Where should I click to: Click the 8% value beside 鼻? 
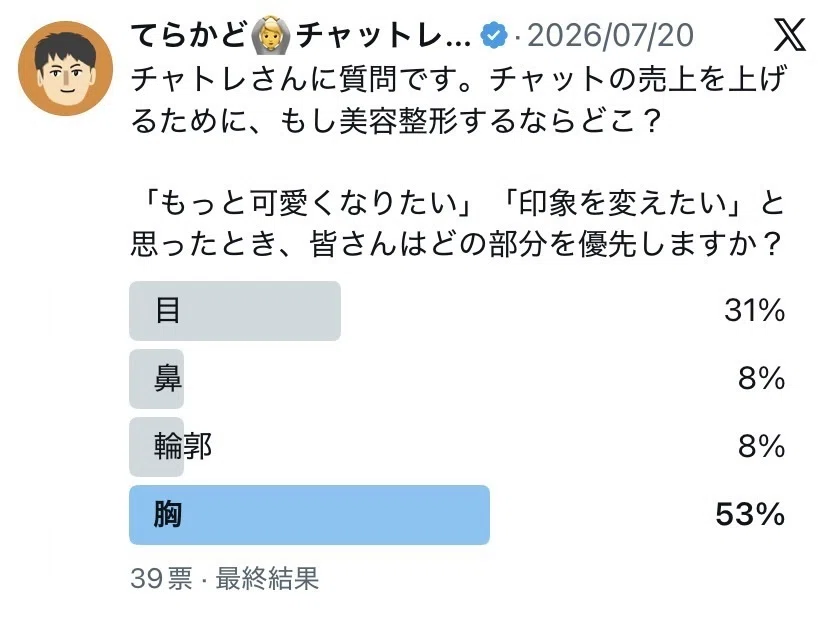(x=761, y=378)
